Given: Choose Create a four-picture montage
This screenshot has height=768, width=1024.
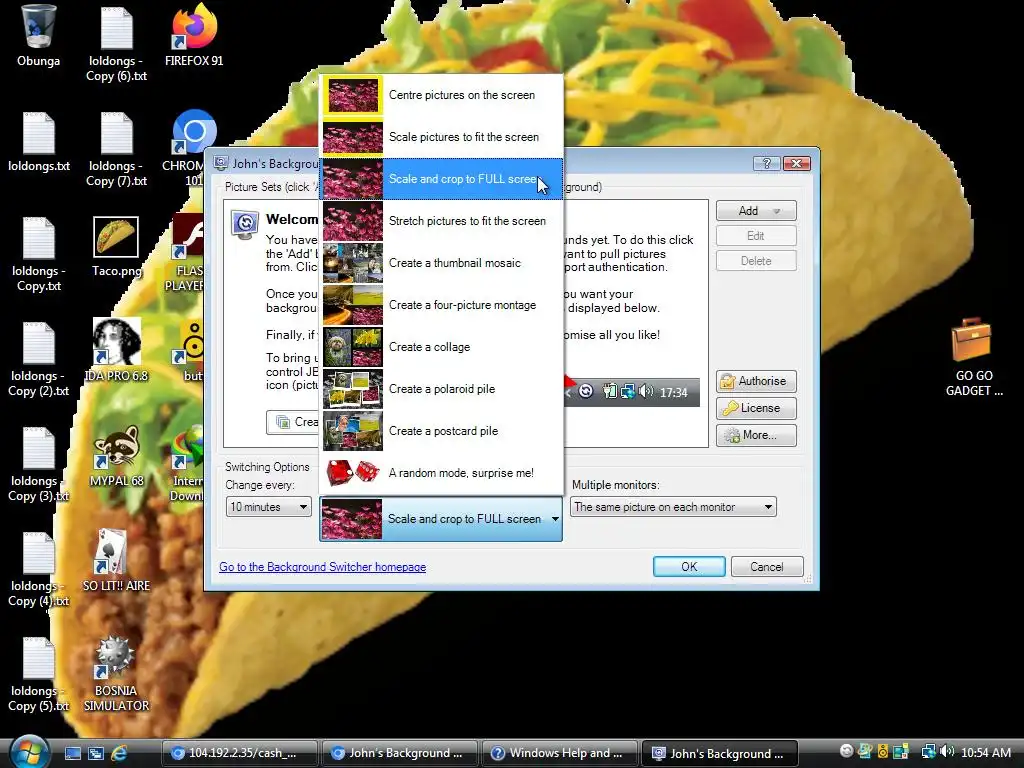Looking at the screenshot, I should click(441, 305).
